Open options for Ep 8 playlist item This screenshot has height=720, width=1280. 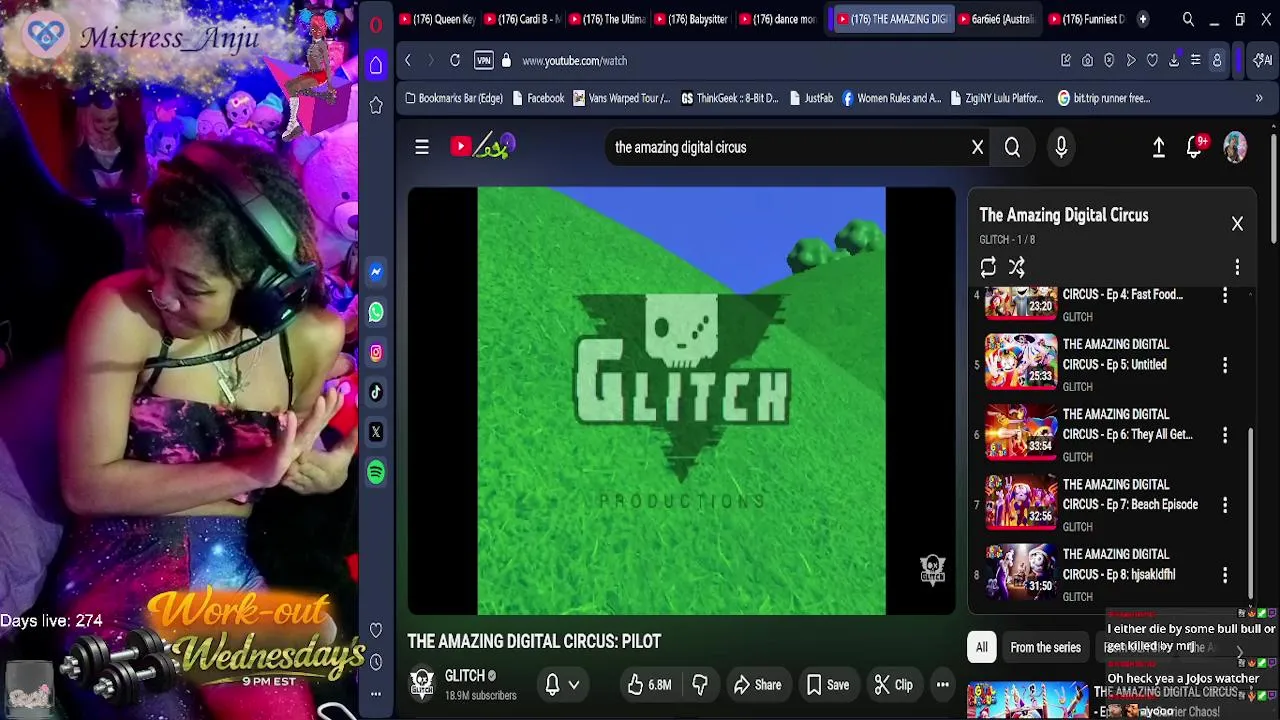click(x=1225, y=575)
